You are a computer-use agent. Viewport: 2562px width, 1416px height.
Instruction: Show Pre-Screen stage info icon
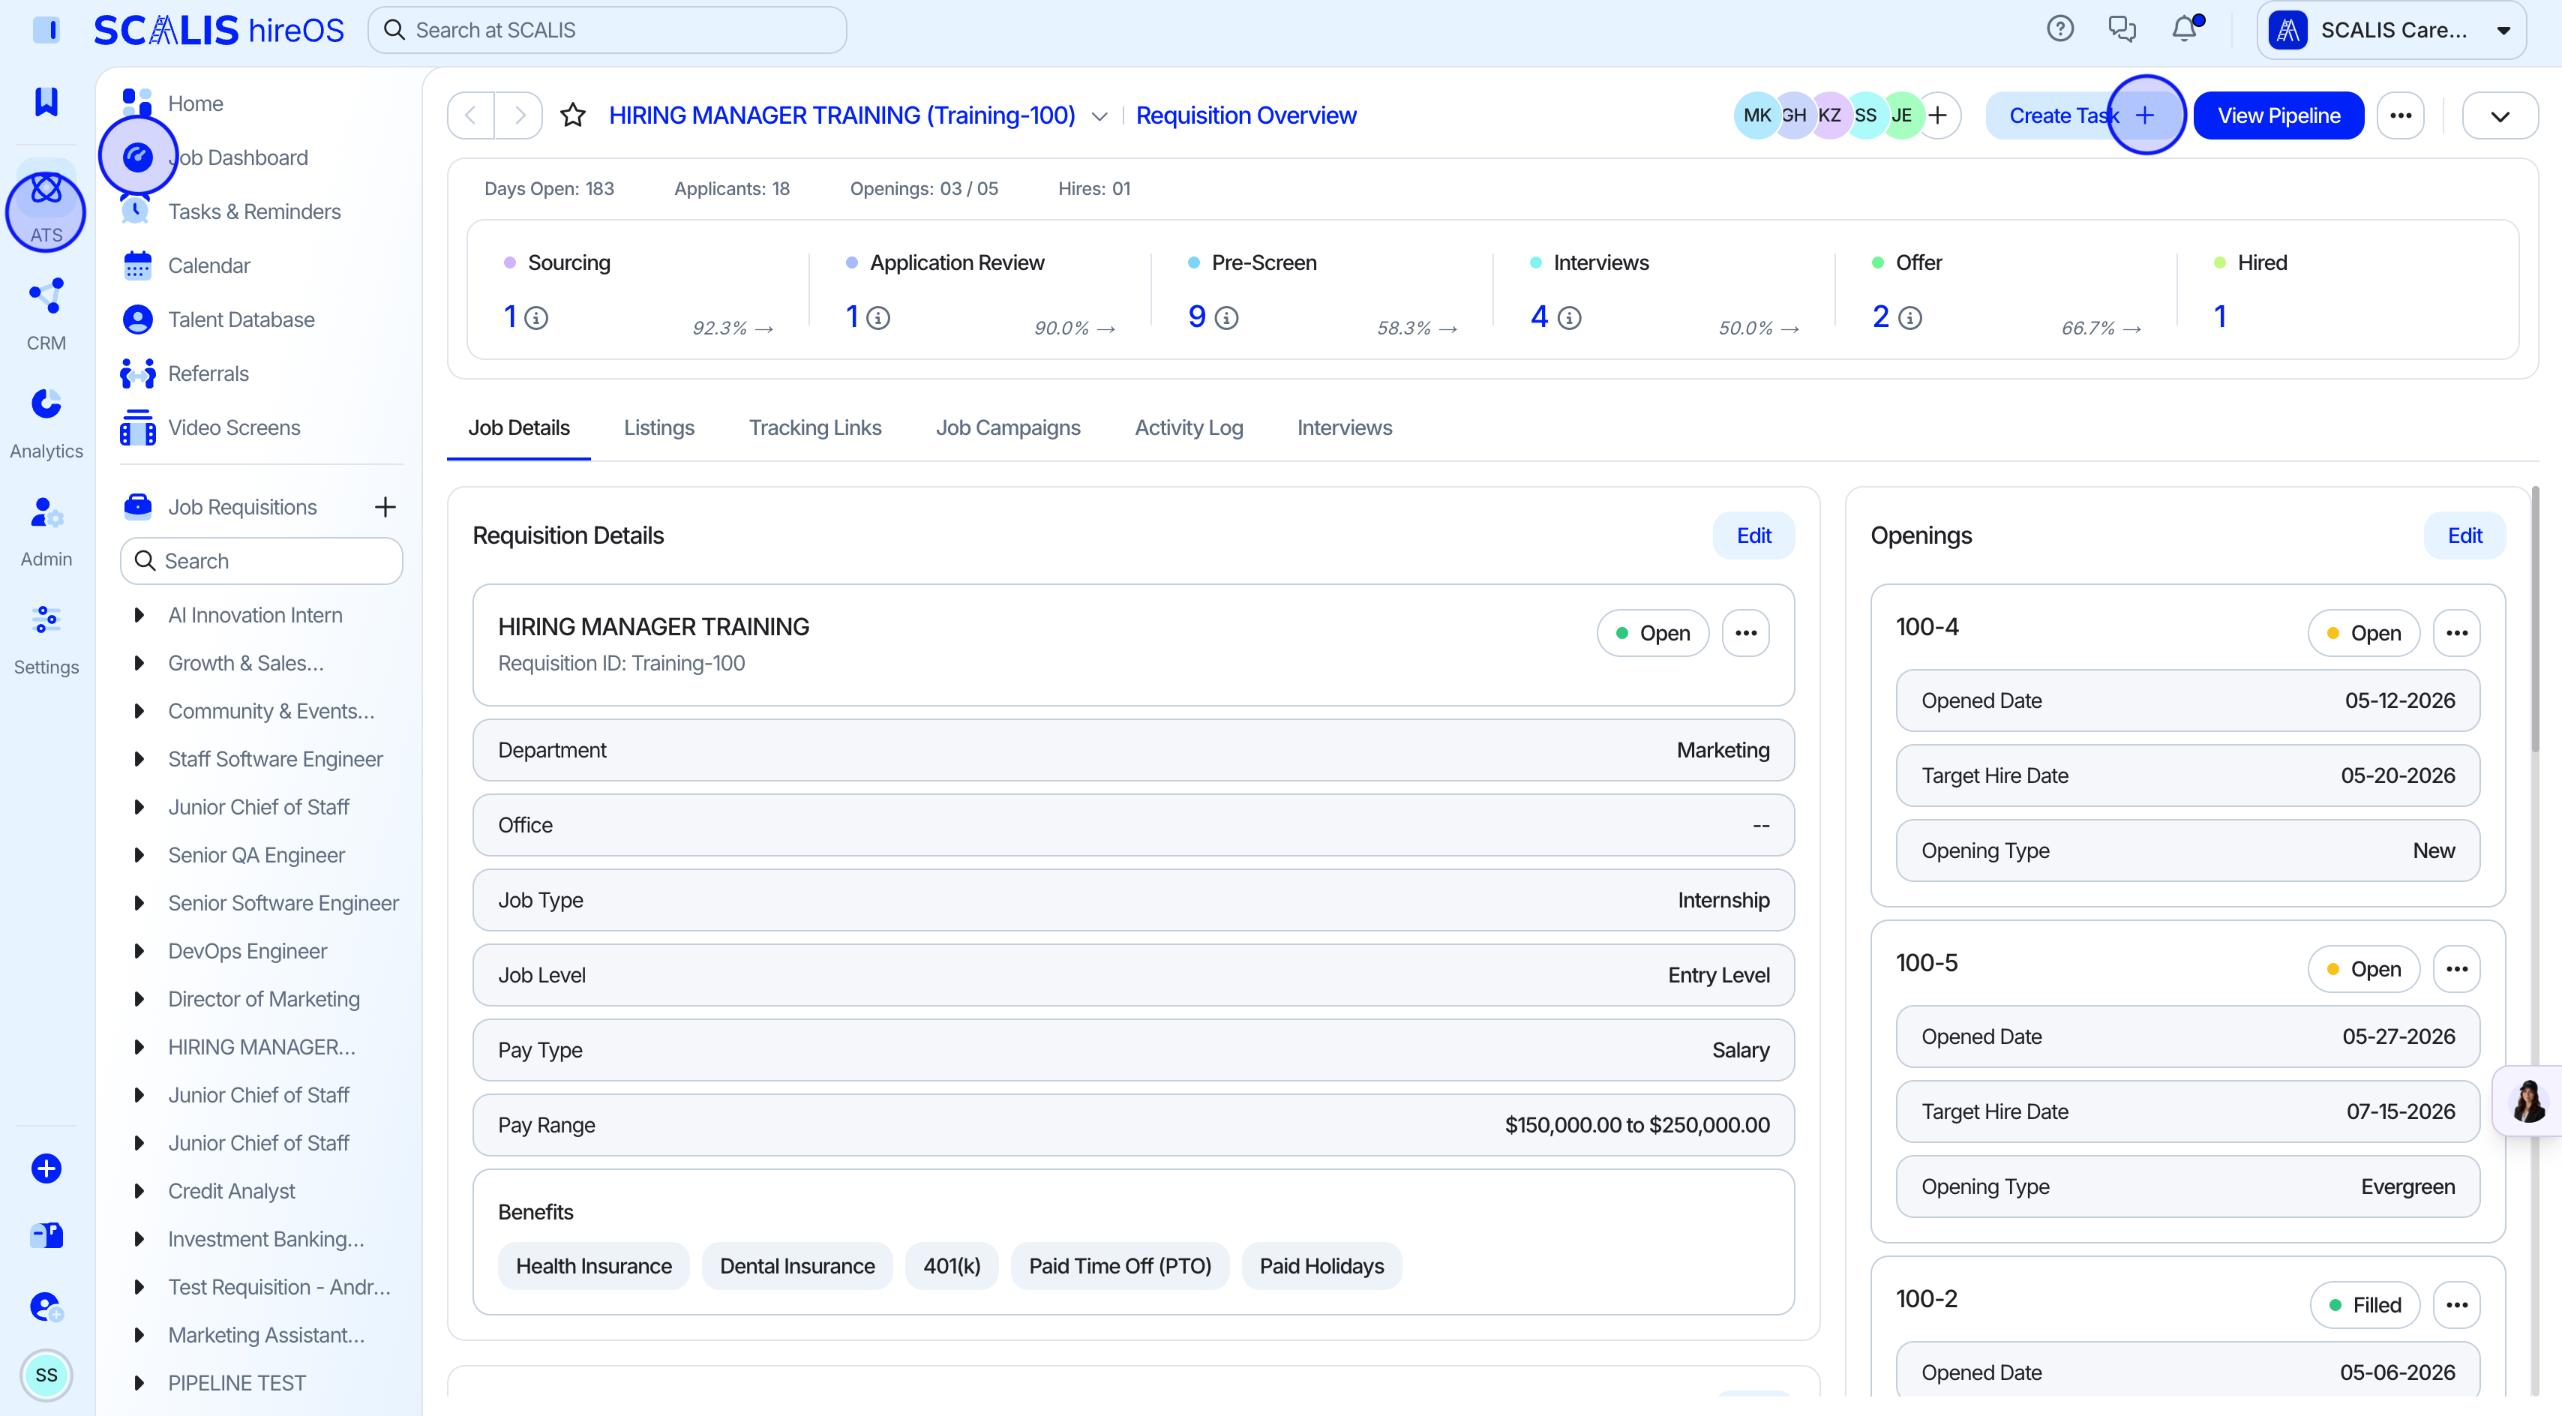[x=1227, y=318]
